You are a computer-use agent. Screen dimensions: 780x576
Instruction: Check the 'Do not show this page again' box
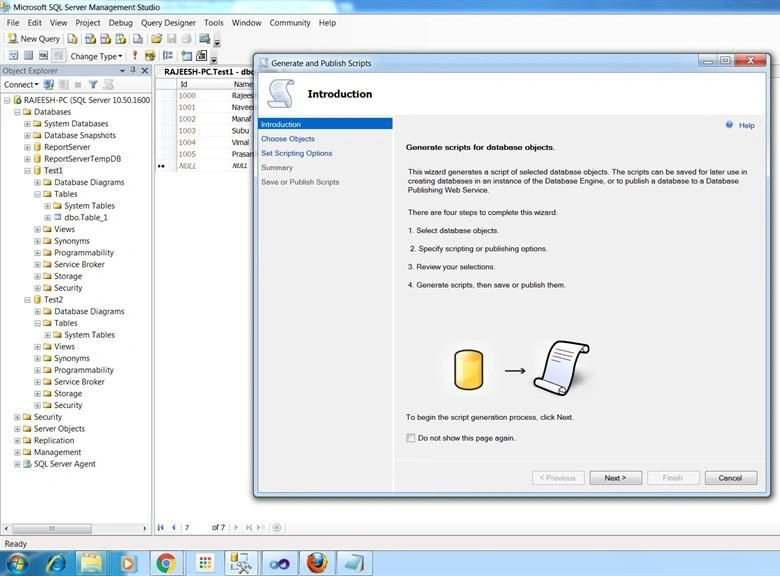(410, 438)
